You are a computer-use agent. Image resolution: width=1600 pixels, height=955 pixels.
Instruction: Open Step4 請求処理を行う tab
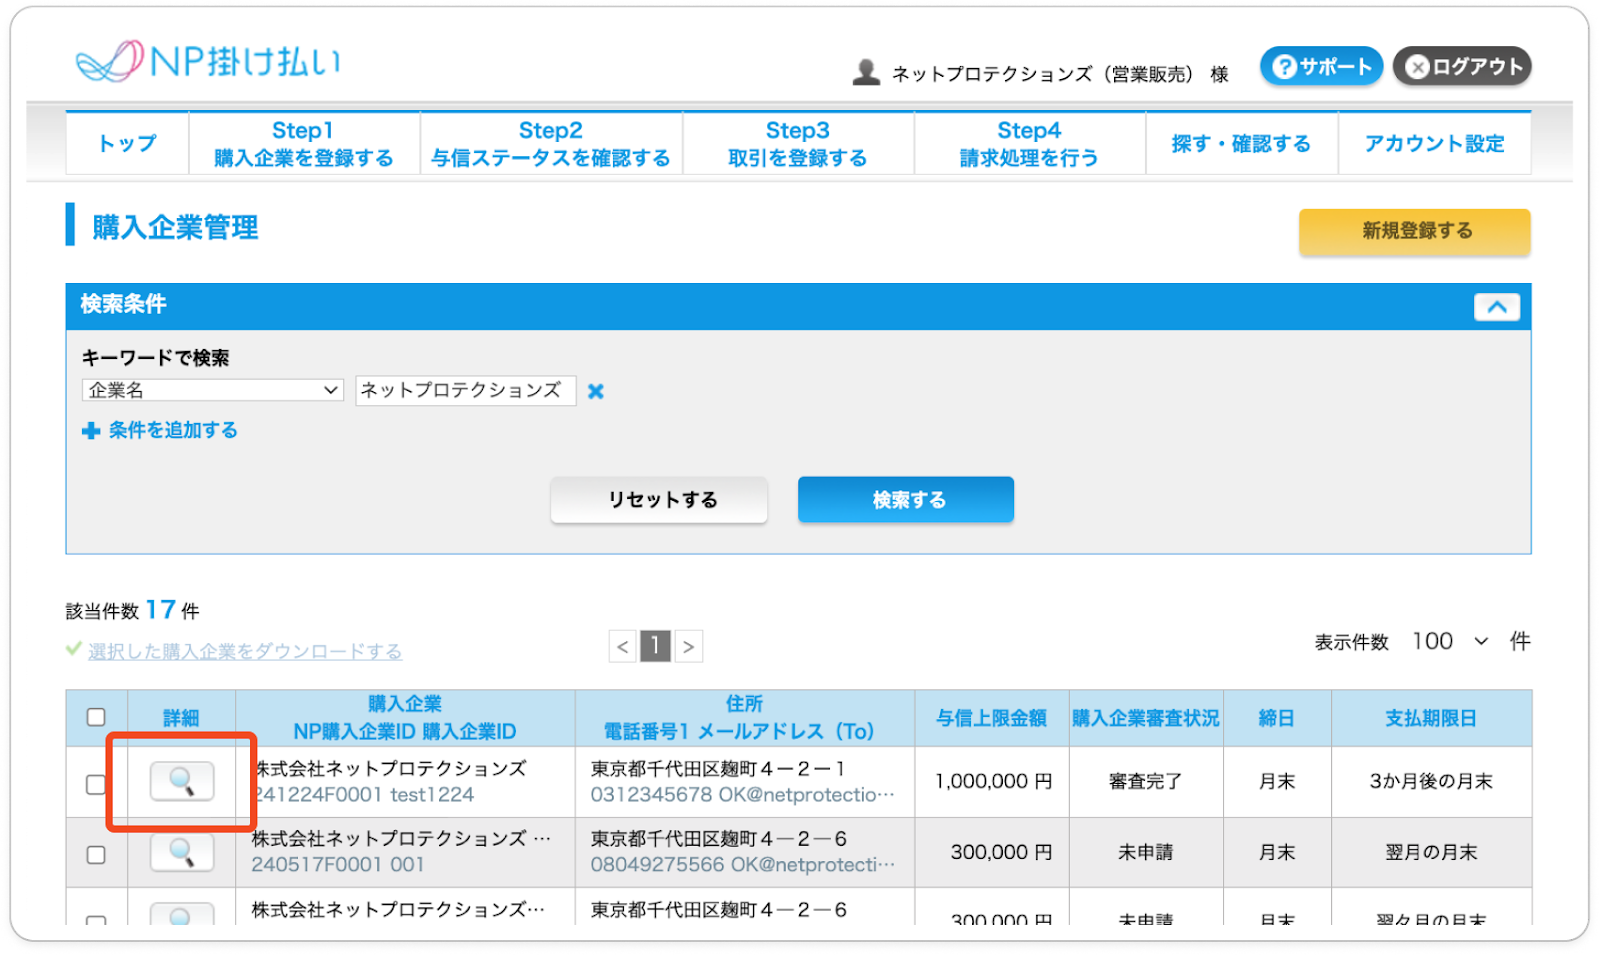(1029, 144)
